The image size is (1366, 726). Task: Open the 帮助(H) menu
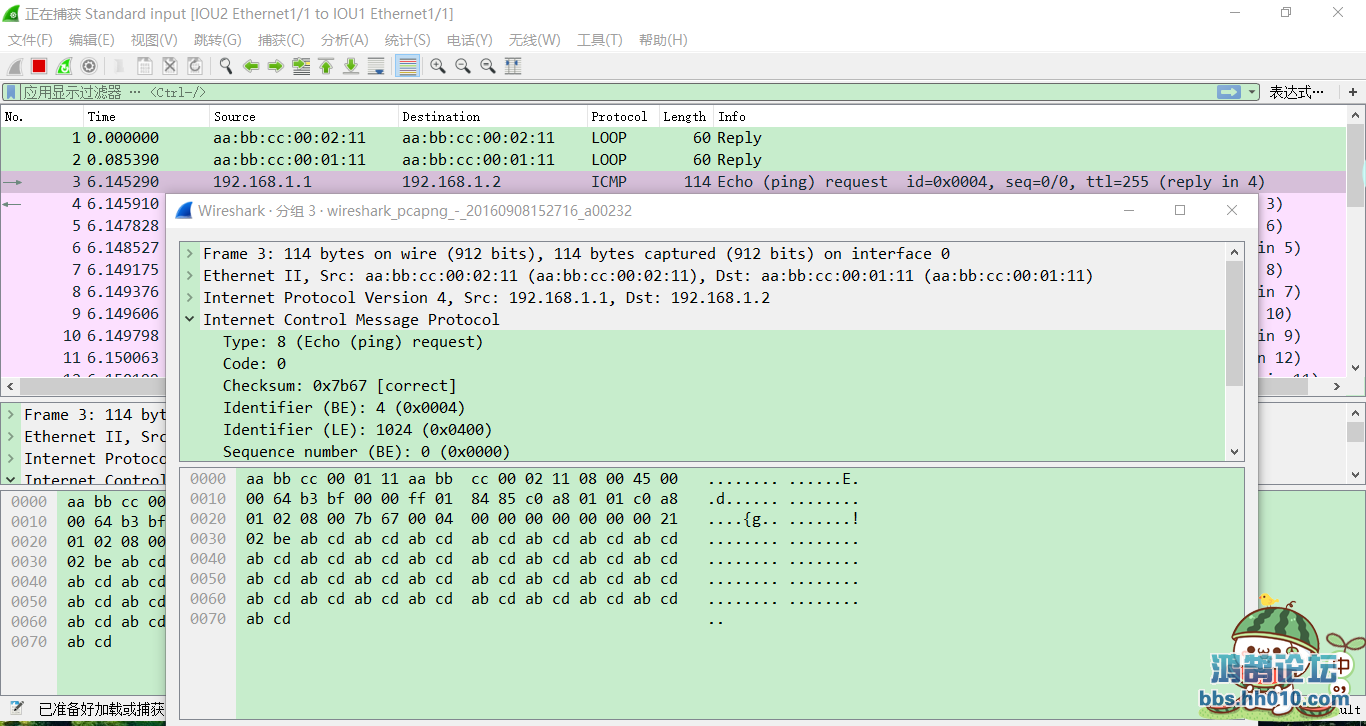click(x=663, y=40)
